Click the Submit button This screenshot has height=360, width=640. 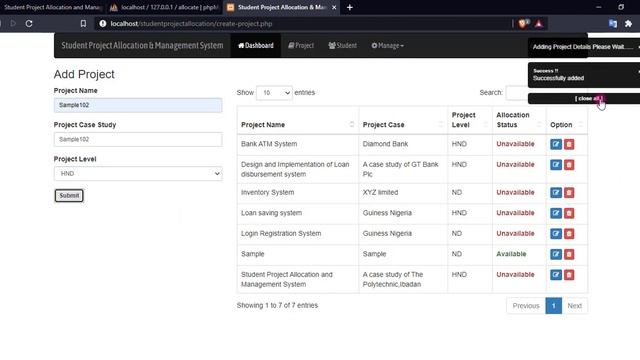click(x=69, y=196)
